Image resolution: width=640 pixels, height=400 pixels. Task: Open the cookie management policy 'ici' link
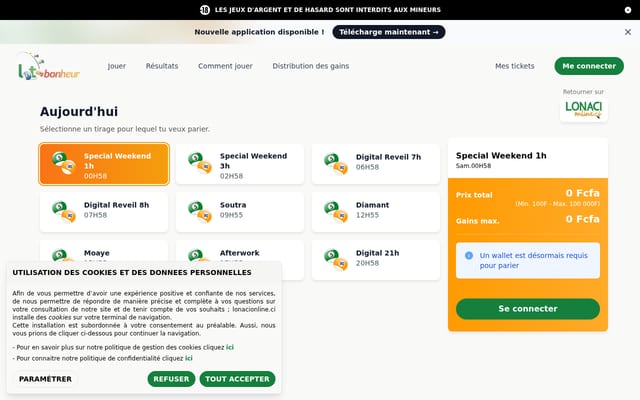tap(230, 347)
